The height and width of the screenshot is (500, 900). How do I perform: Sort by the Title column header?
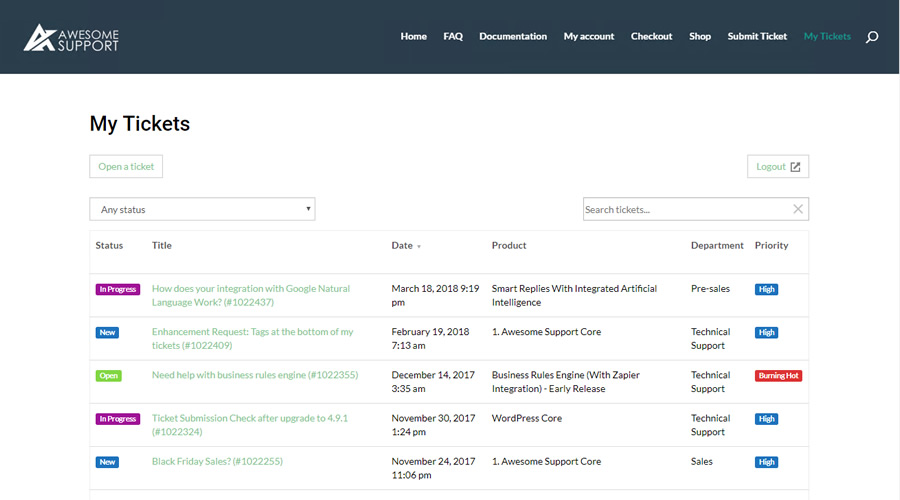tap(162, 245)
